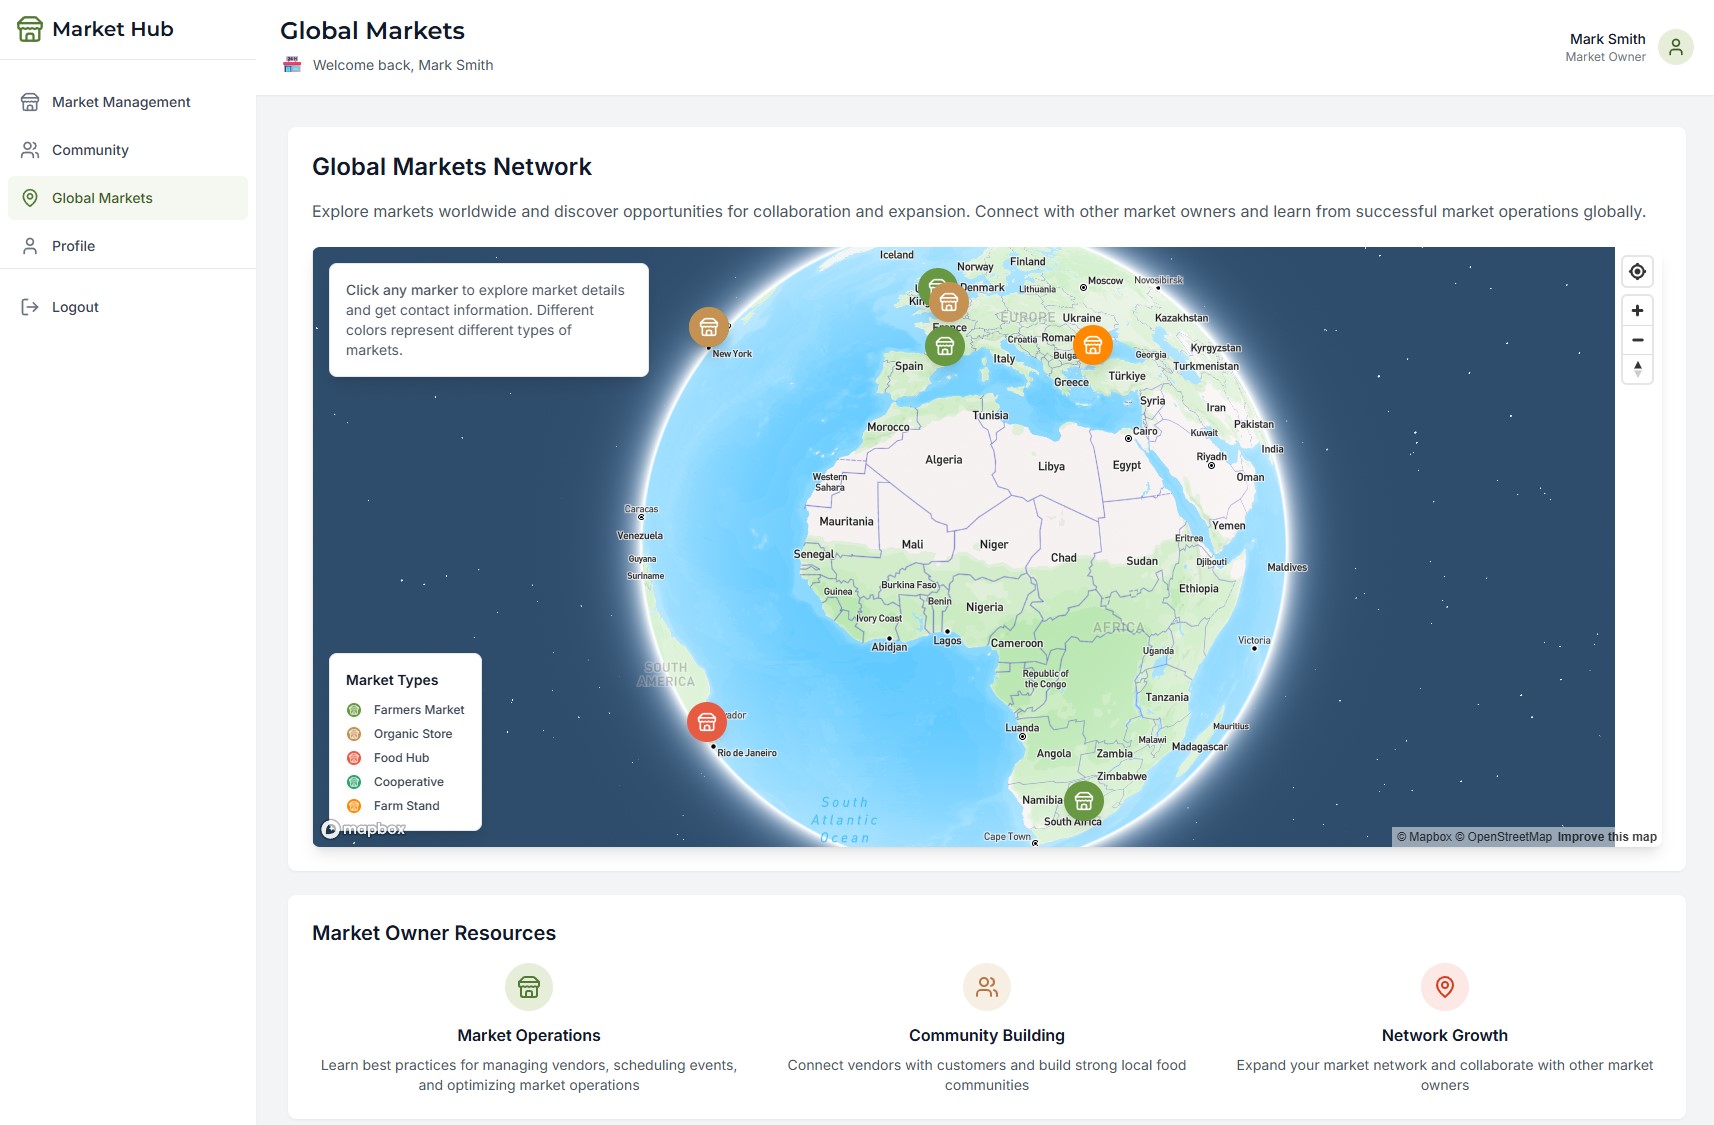1714x1125 pixels.
Task: Click the Profile person icon in sidebar
Action: 29,245
